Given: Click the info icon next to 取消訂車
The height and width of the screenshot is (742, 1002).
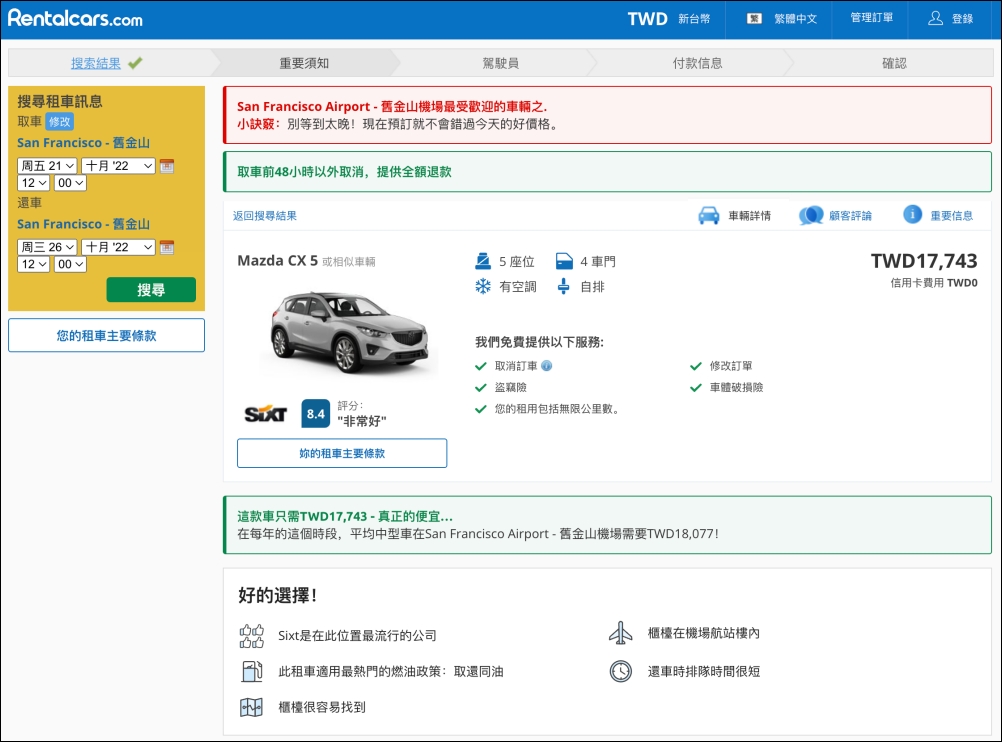Looking at the screenshot, I should pyautogui.click(x=546, y=366).
